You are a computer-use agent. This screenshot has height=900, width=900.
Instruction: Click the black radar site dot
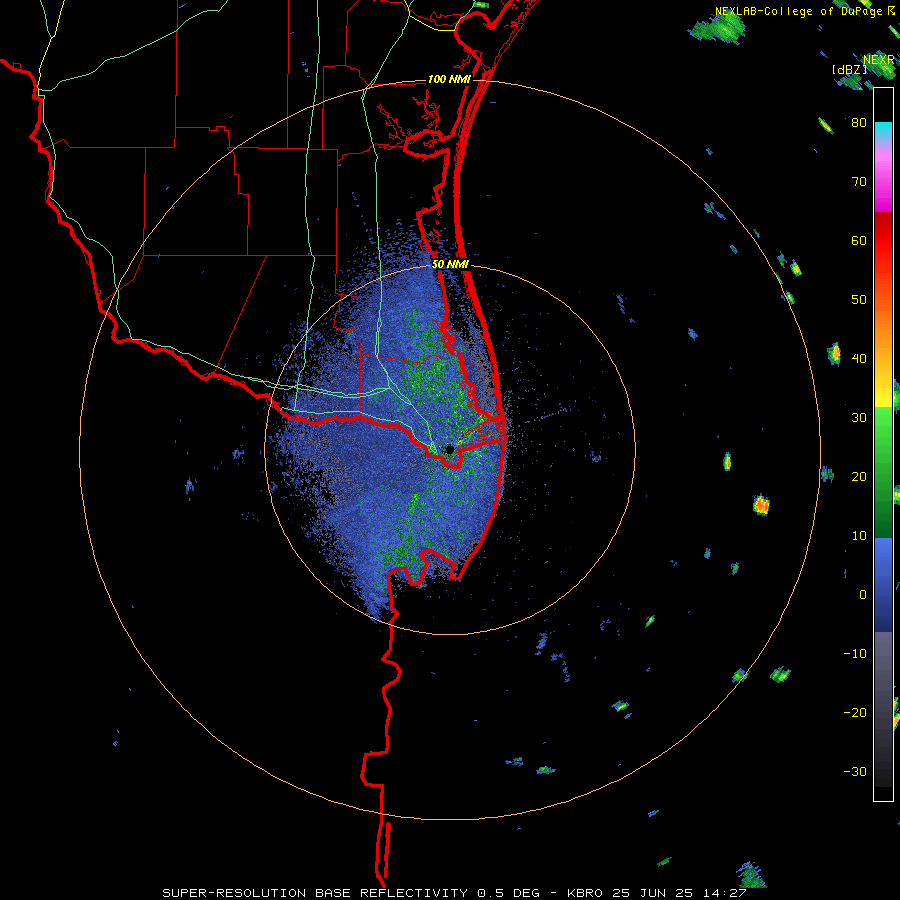point(450,449)
